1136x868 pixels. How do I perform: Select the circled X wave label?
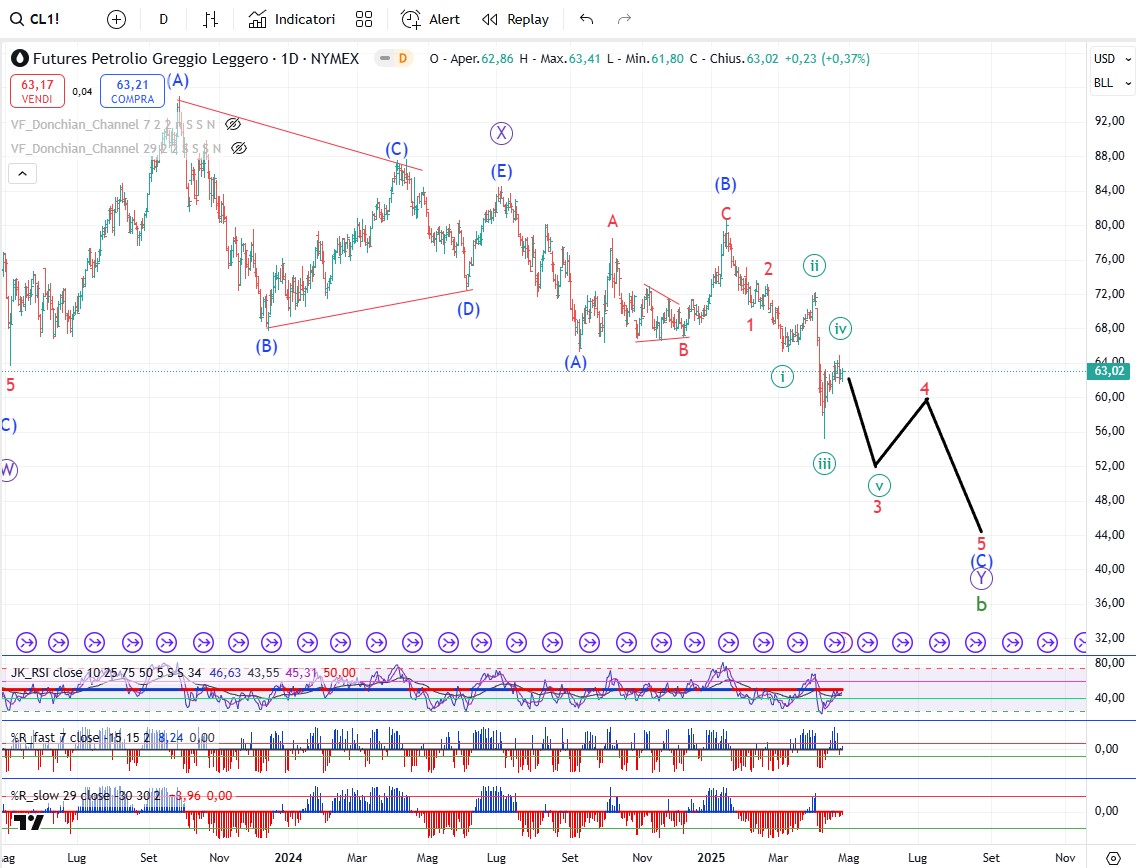(x=501, y=133)
